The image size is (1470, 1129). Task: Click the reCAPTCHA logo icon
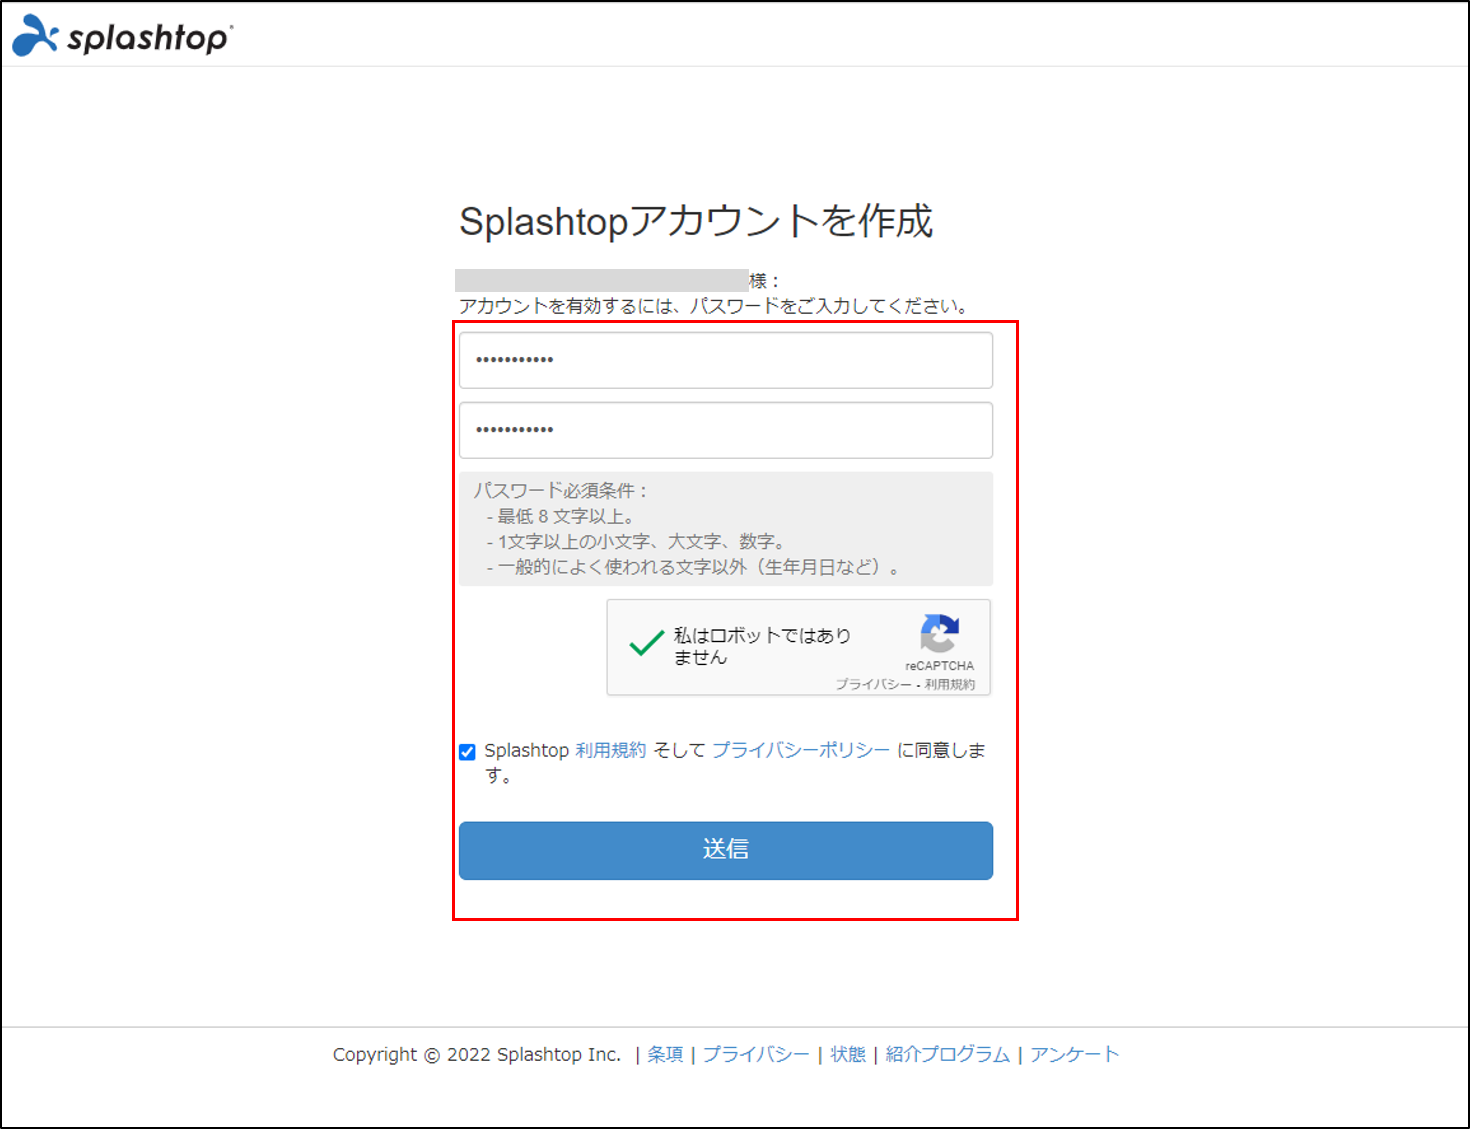coord(939,634)
